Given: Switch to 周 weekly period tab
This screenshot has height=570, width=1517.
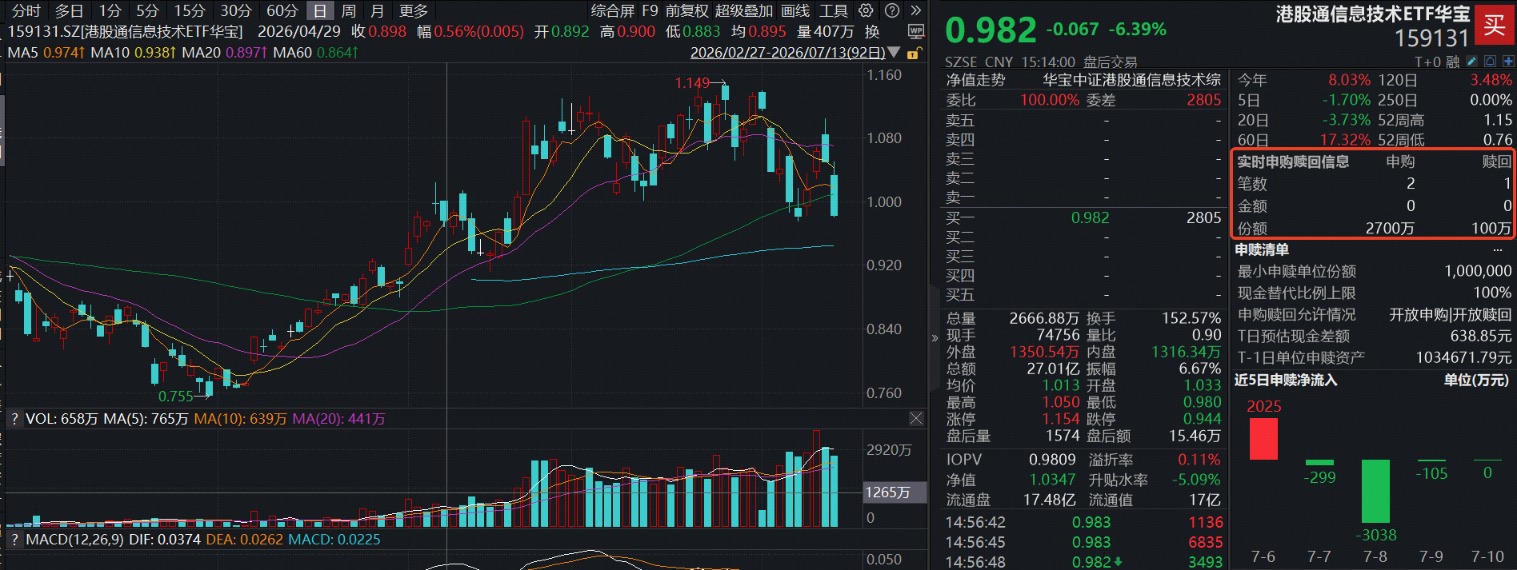Looking at the screenshot, I should (348, 11).
